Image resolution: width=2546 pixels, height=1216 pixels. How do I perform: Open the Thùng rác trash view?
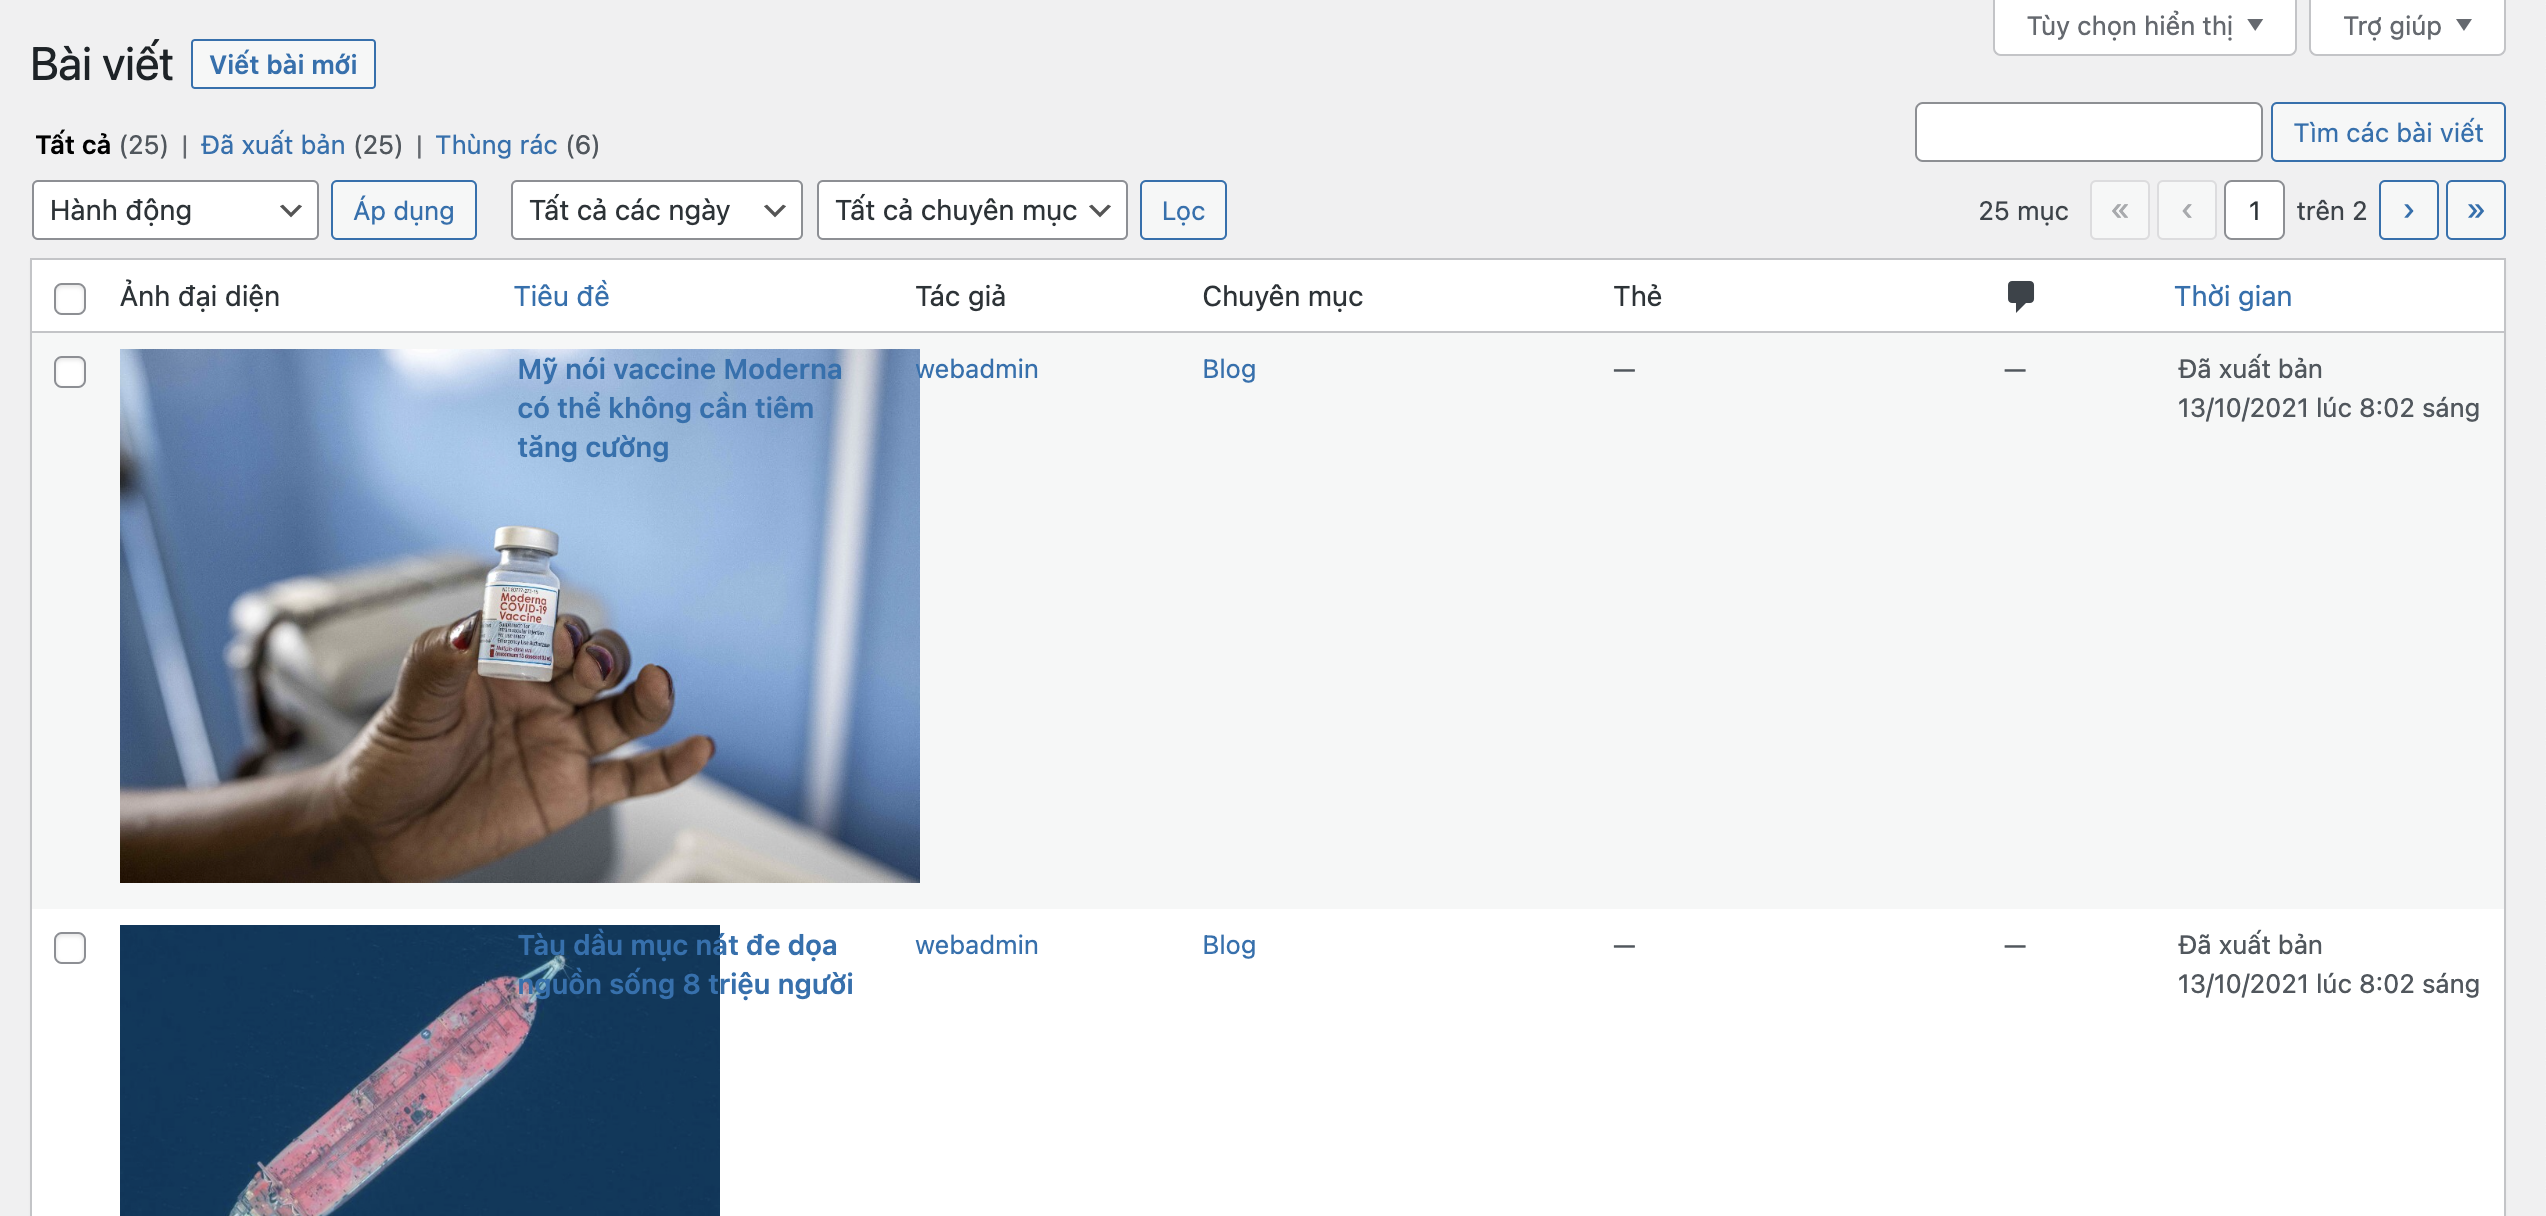coord(496,145)
